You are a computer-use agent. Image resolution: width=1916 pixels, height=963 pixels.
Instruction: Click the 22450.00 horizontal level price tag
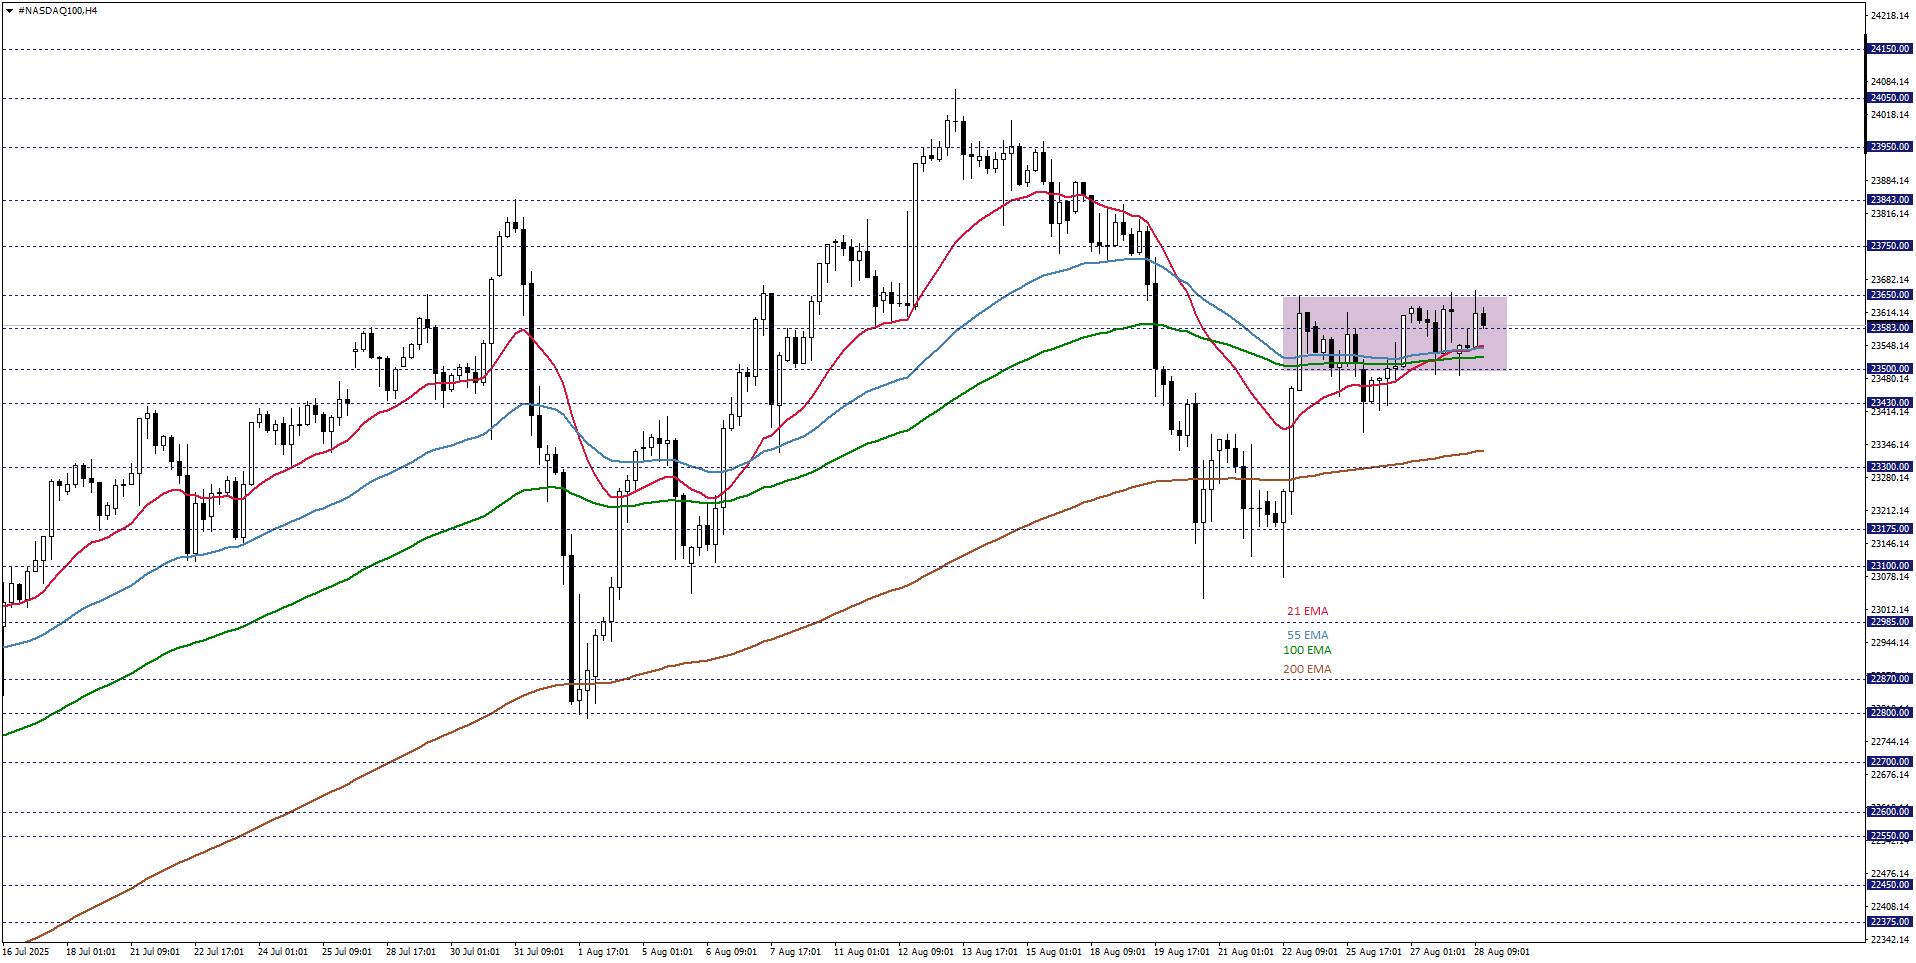[x=1889, y=885]
